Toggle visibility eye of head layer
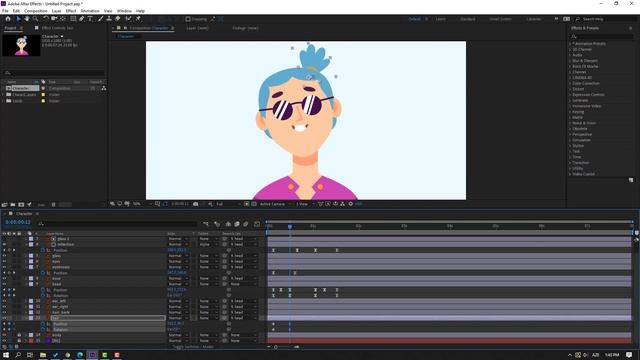 (x=4, y=284)
